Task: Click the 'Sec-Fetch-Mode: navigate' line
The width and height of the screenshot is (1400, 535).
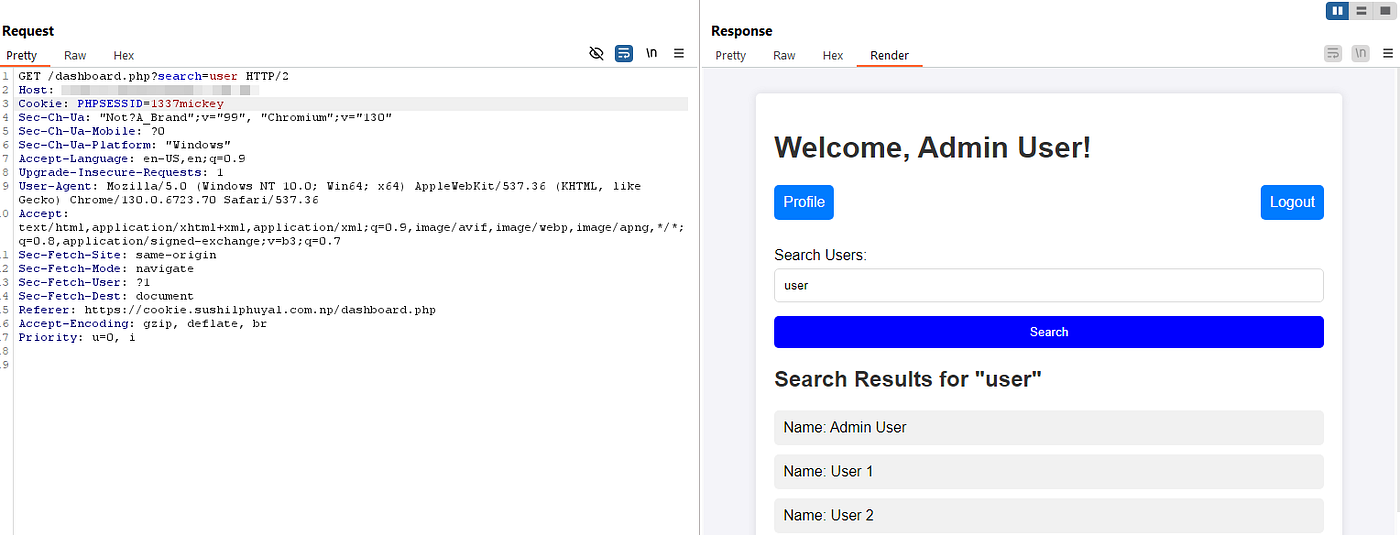Action: [106, 269]
